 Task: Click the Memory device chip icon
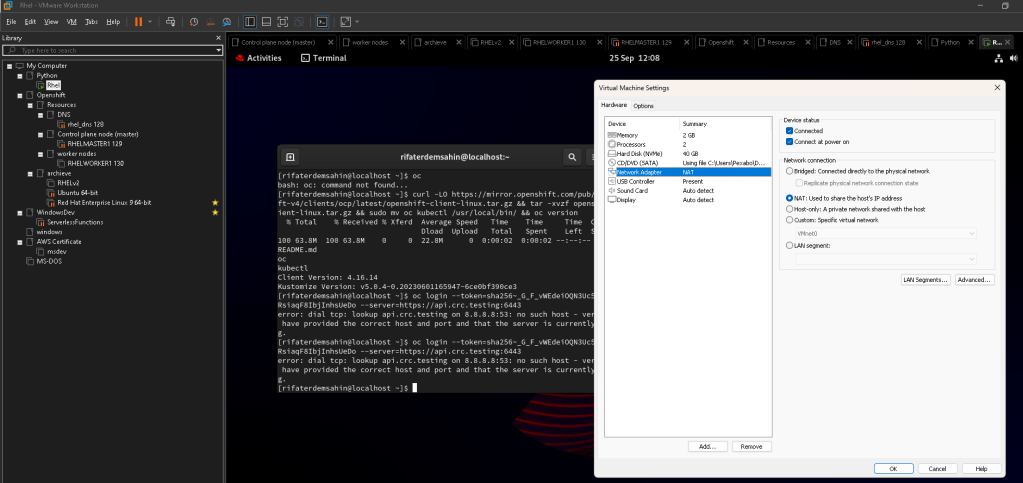611,134
